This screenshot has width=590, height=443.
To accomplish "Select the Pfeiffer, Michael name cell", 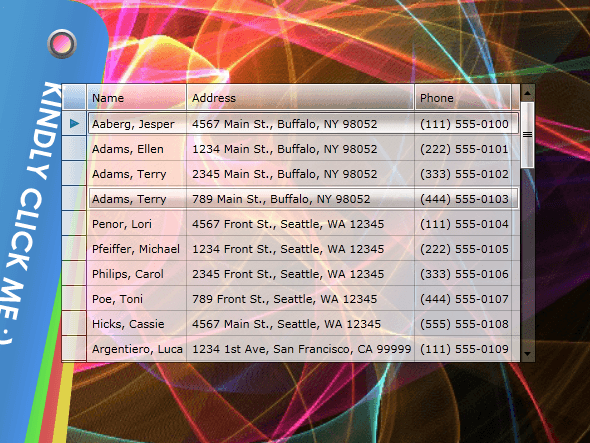I will [x=137, y=249].
